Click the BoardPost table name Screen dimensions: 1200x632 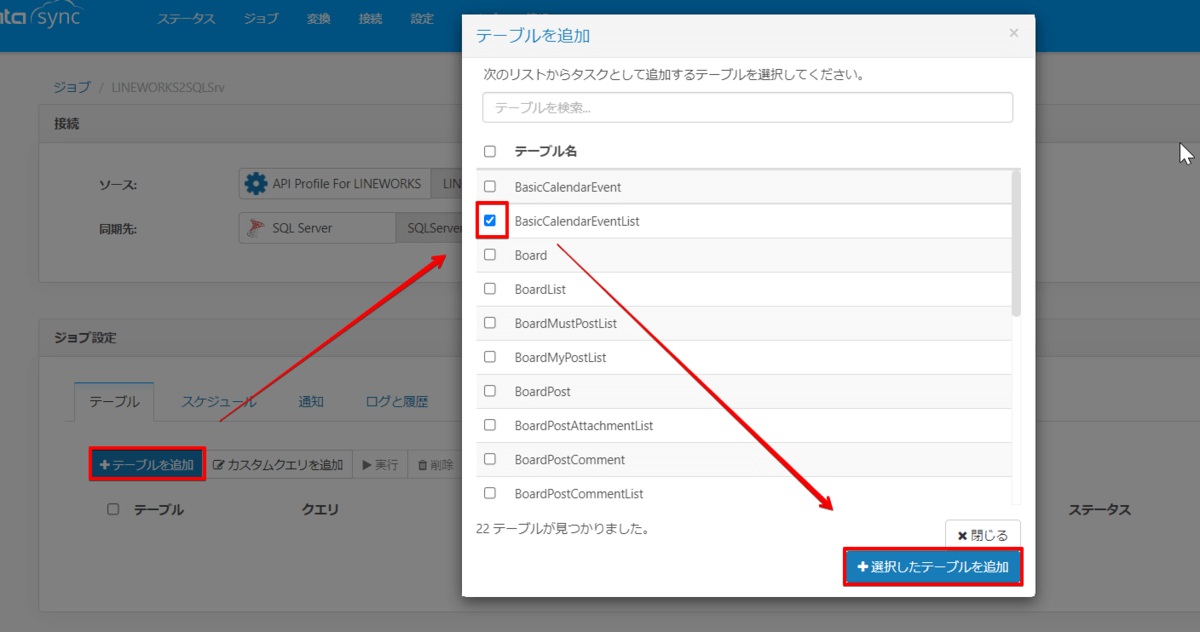coord(543,390)
